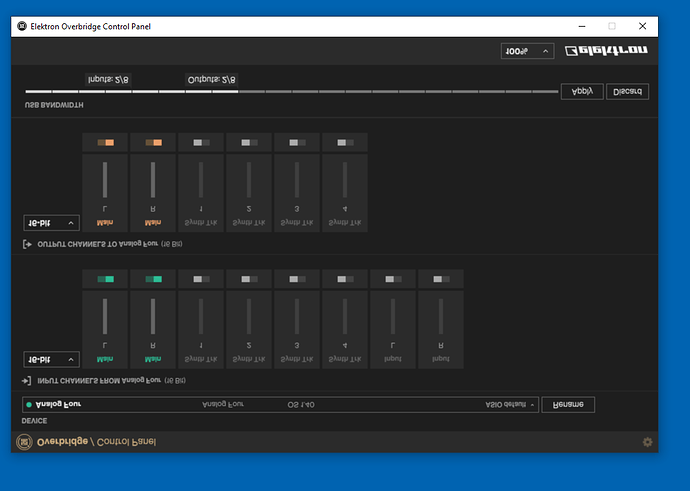Click the Rename device button
This screenshot has width=690, height=491.
tap(568, 405)
